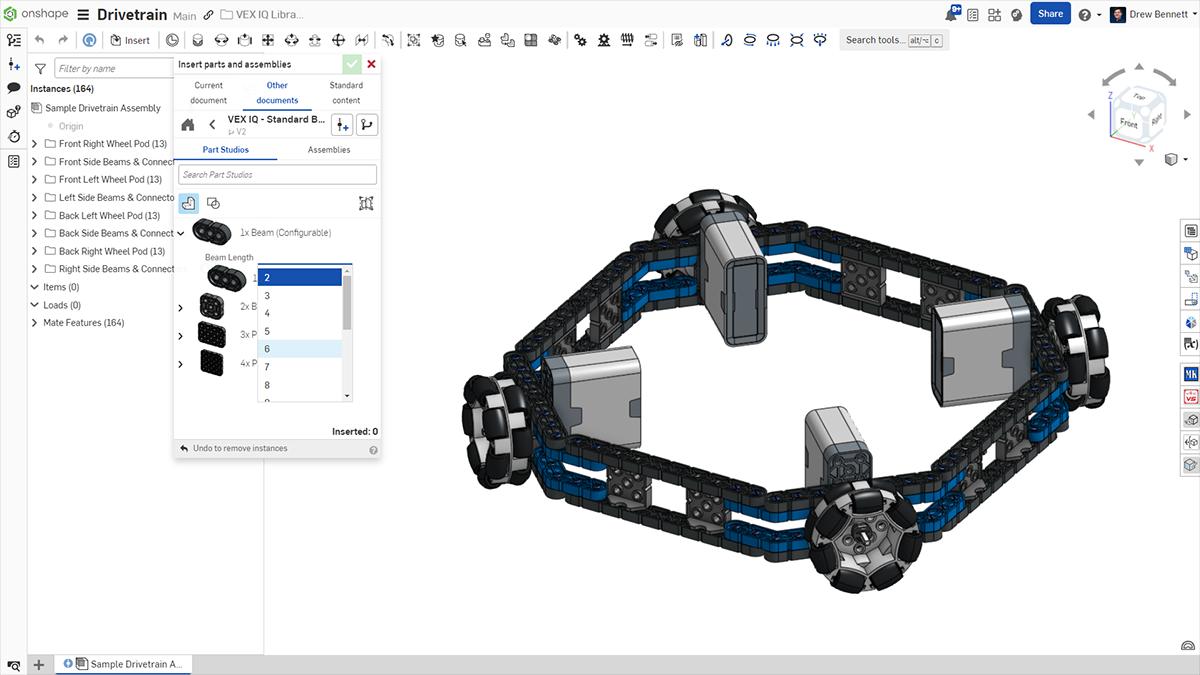
Task: Click the notifications bell icon
Action: (953, 12)
